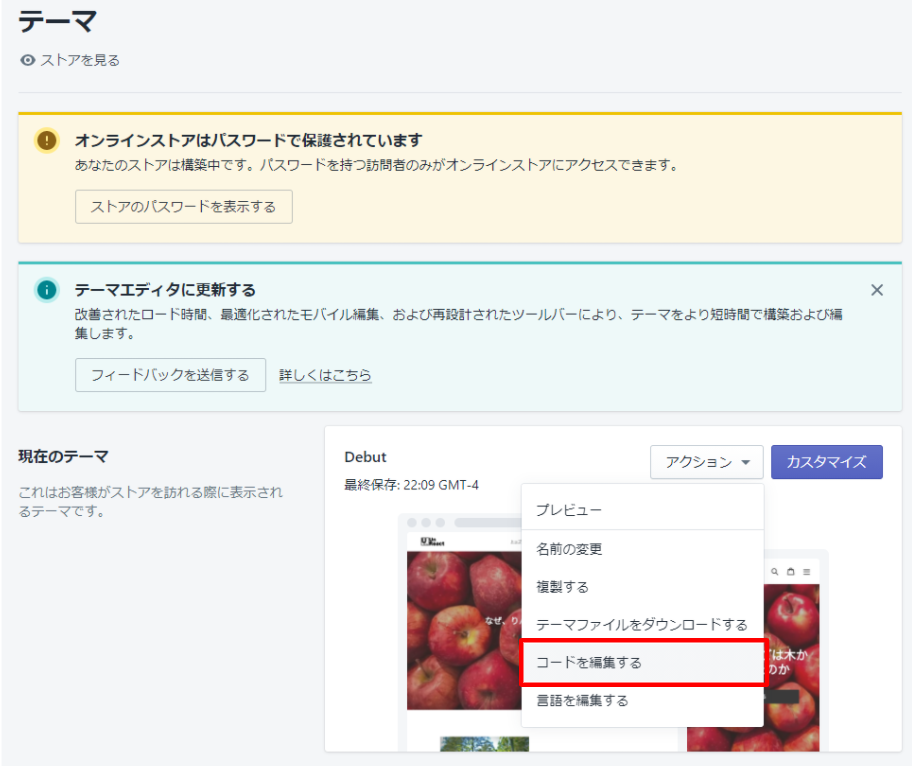The image size is (912, 766).
Task: Click the オンラインストアはパスワードで保護されています heading
Action: coord(248,140)
